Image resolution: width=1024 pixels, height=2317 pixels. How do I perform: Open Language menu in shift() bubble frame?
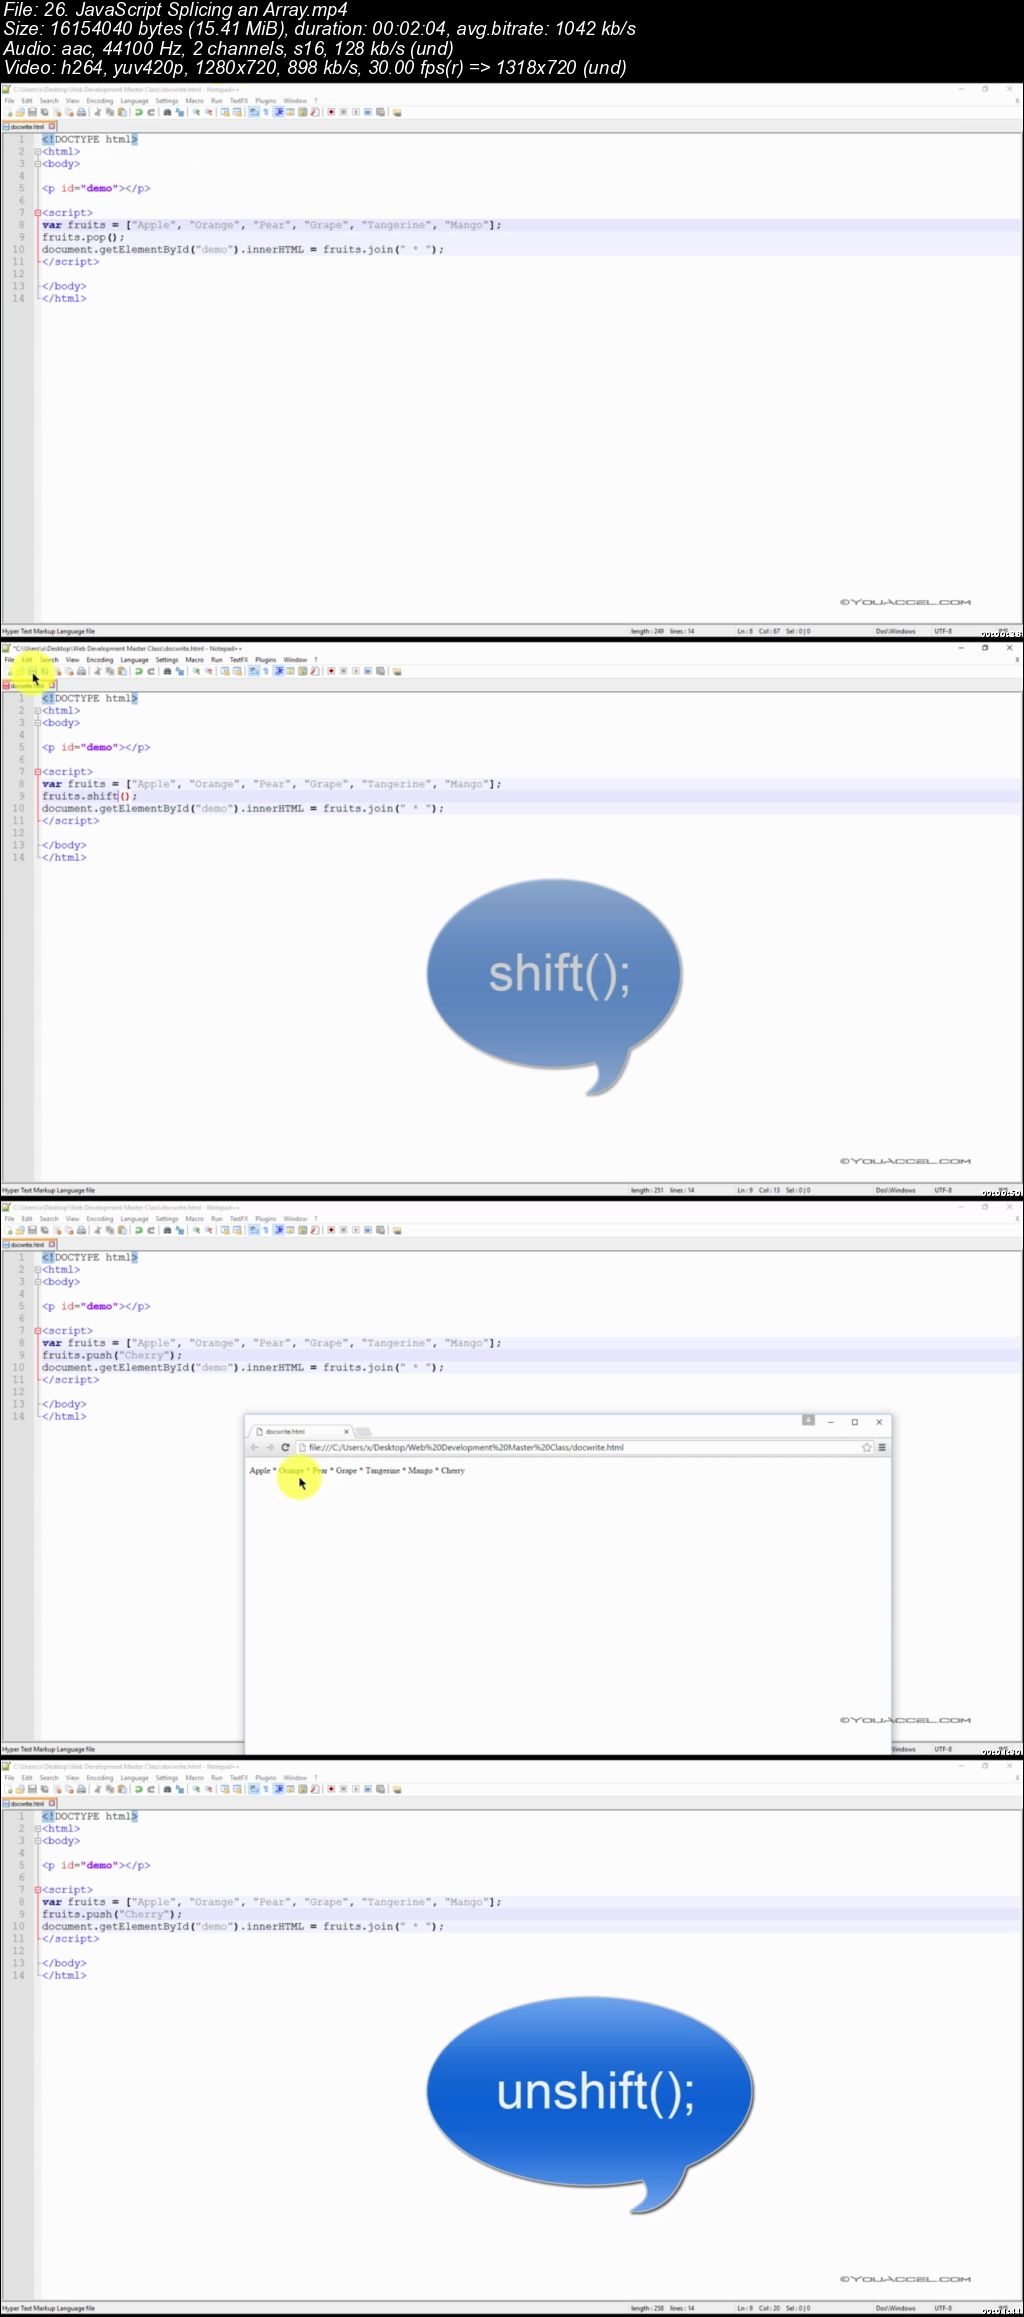coord(134,660)
